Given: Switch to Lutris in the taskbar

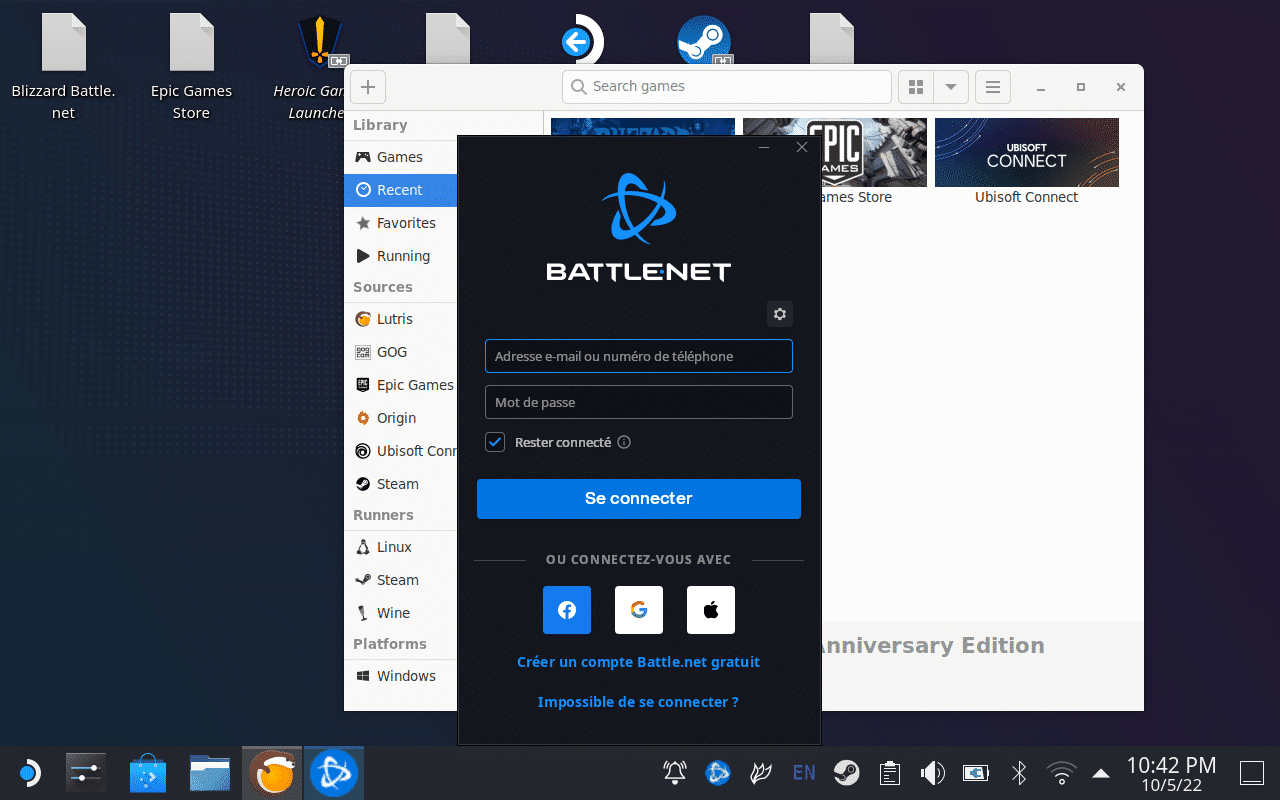Looking at the screenshot, I should (272, 773).
